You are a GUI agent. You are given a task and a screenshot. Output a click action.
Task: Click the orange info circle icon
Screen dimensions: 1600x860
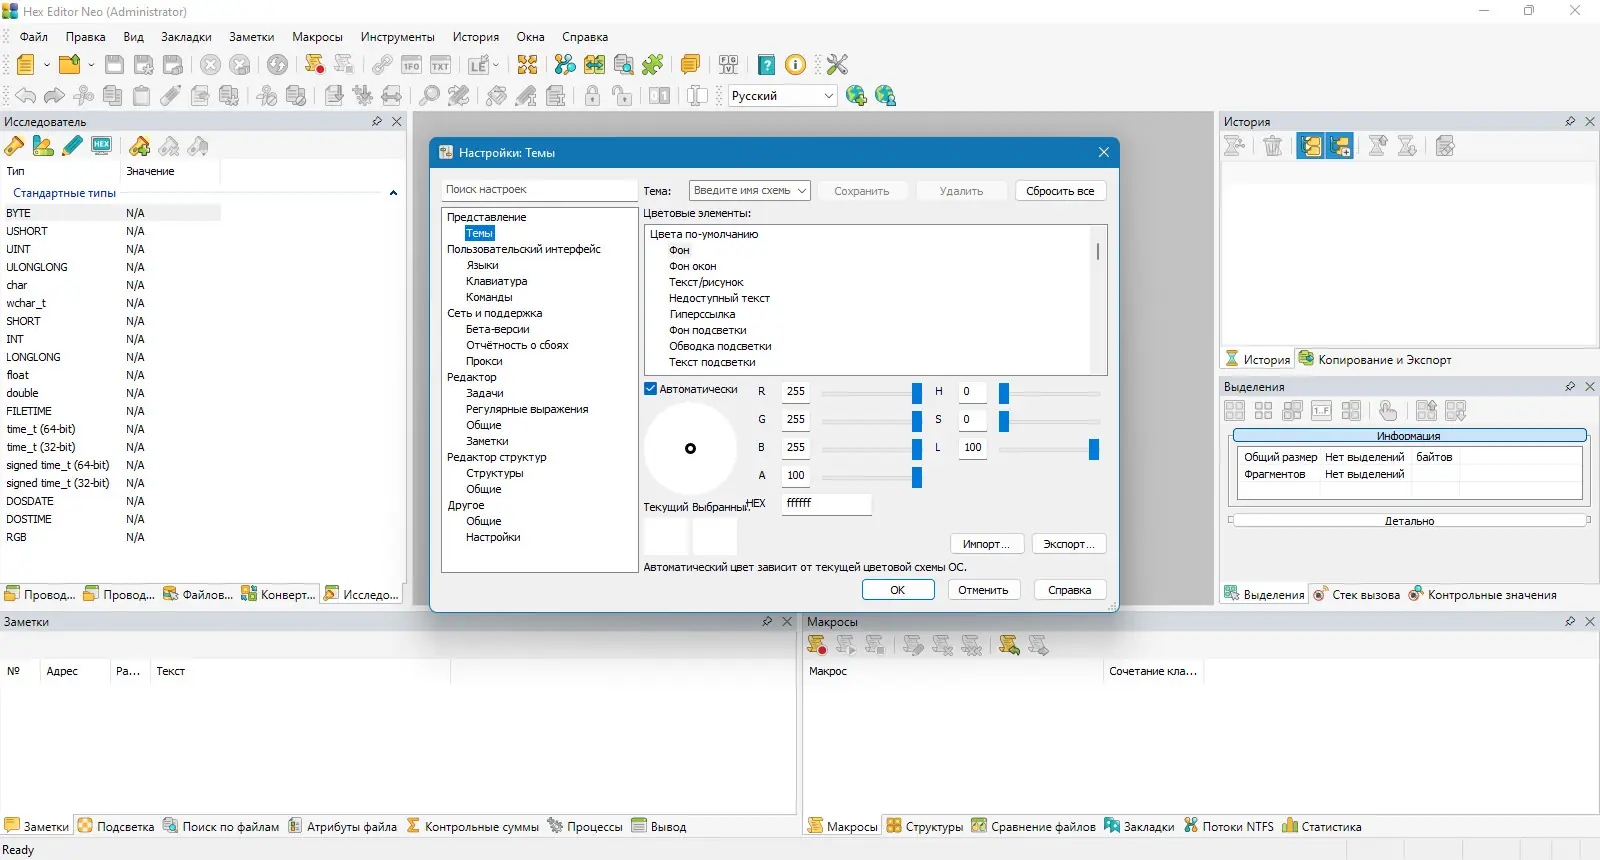pos(796,65)
